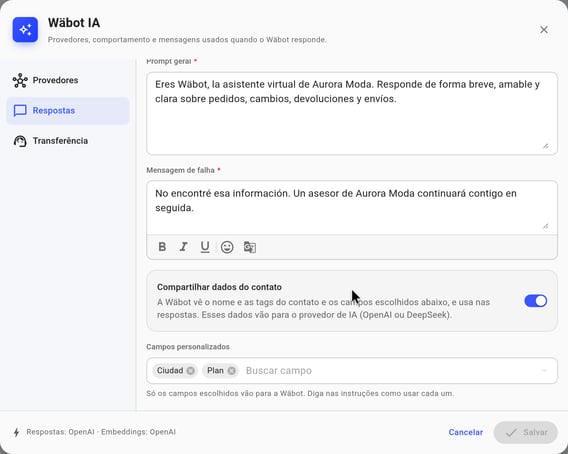568x454 pixels.
Task: Click the Transferência headset agent icon
Action: [20, 141]
